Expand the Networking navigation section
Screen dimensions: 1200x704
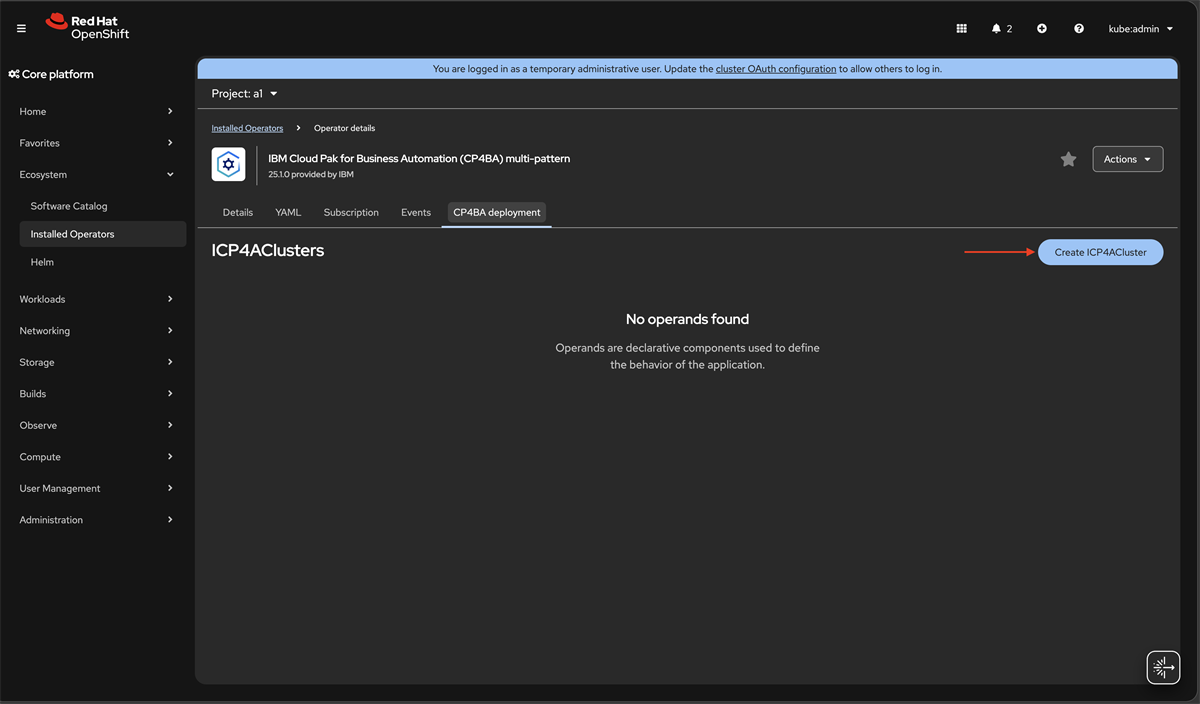96,330
